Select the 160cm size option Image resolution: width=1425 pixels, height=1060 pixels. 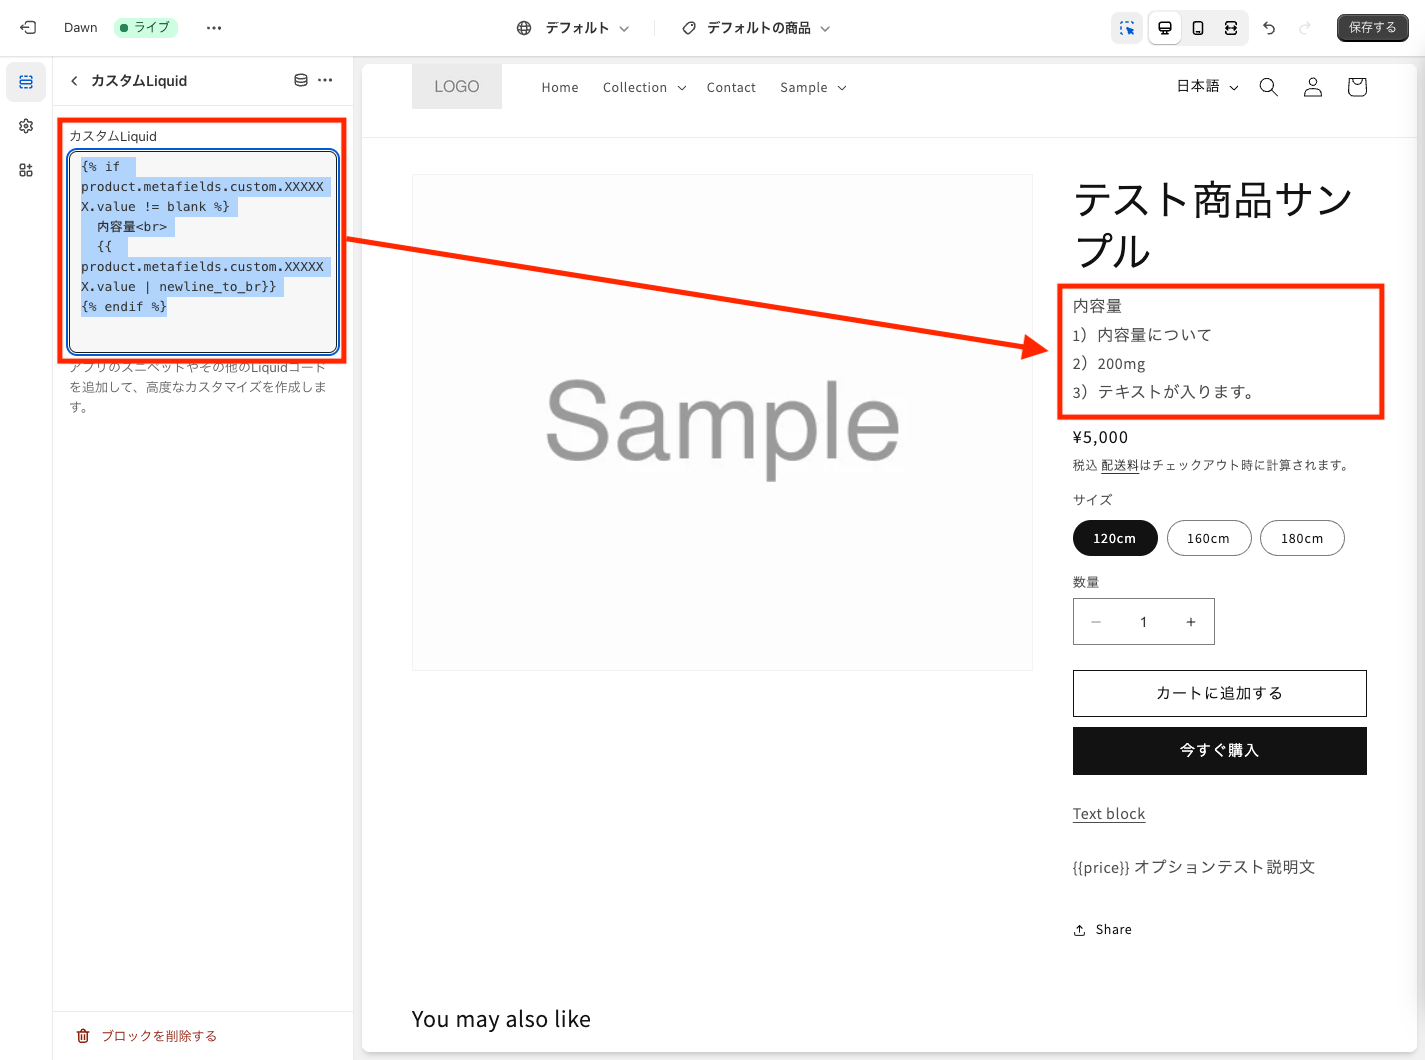[x=1209, y=538]
